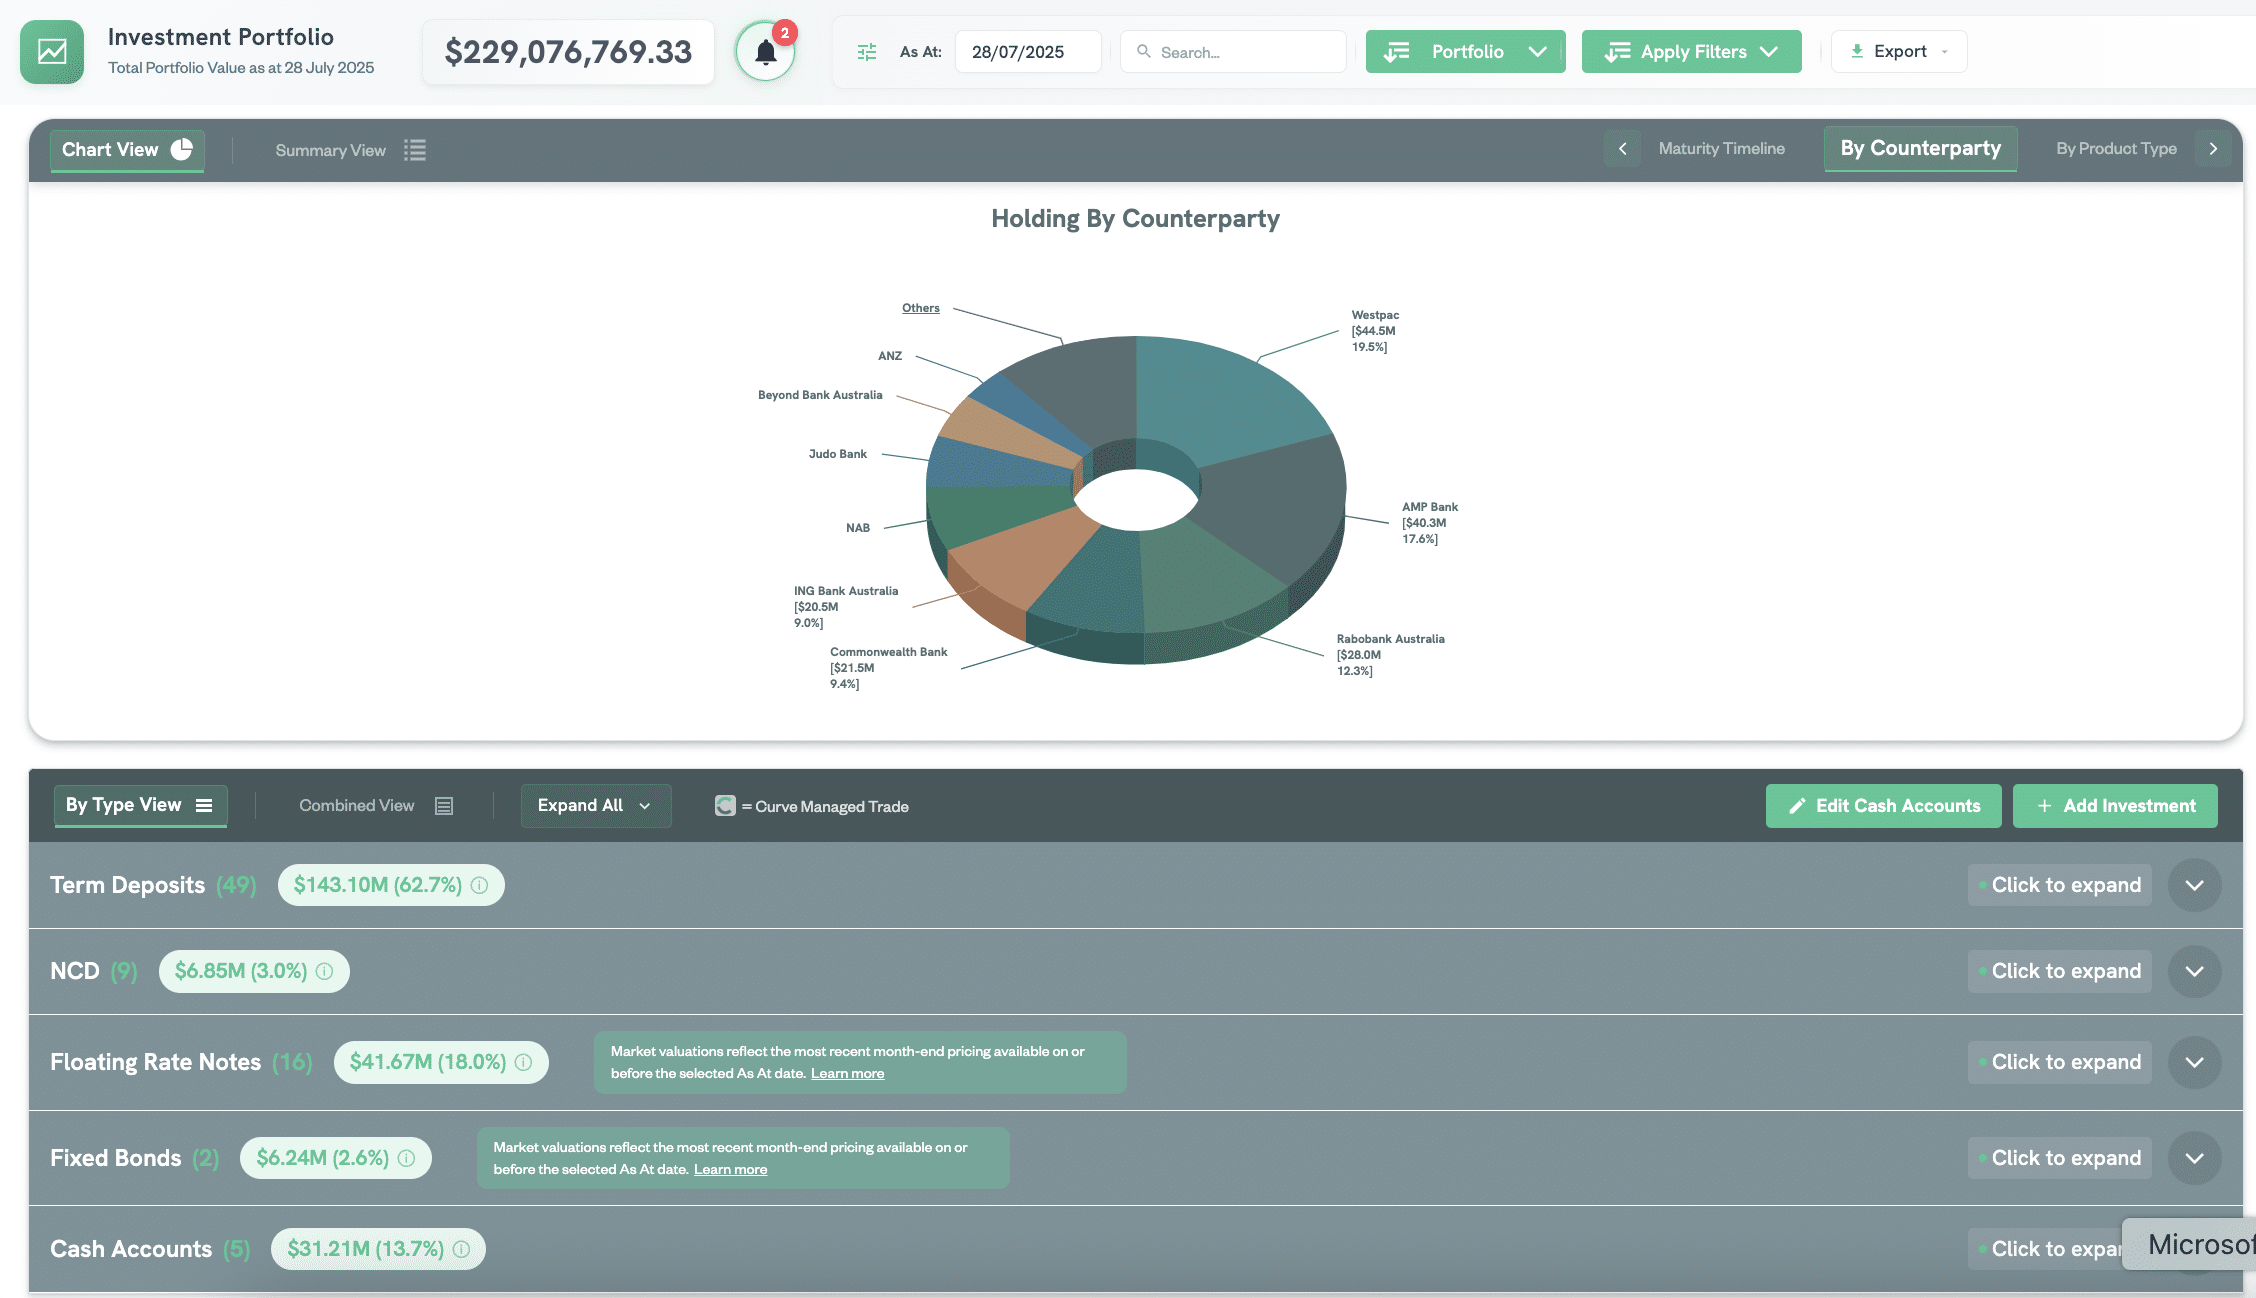Click the info icon on Fixed Bonds badge
Viewport: 2256px width, 1298px height.
[x=407, y=1158]
